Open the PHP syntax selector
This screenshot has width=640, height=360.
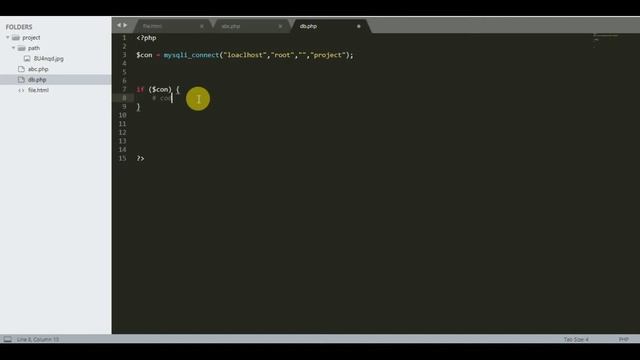(x=623, y=339)
